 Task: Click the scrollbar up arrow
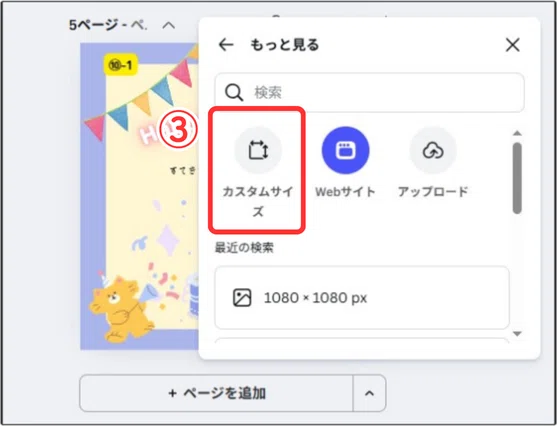point(517,134)
